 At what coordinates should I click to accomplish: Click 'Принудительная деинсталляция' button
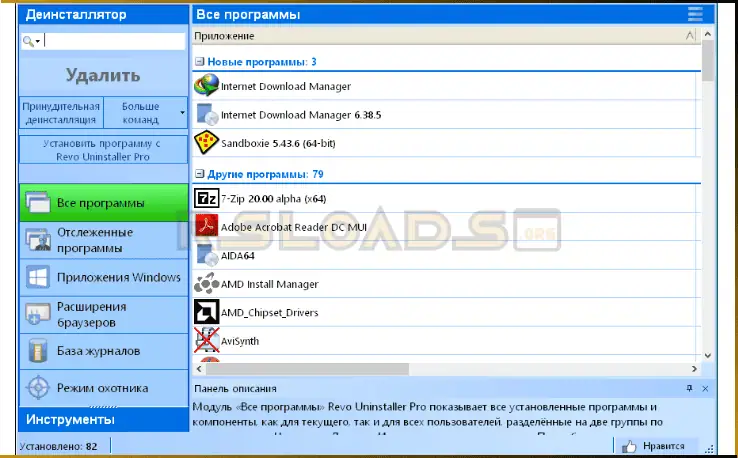pos(61,112)
